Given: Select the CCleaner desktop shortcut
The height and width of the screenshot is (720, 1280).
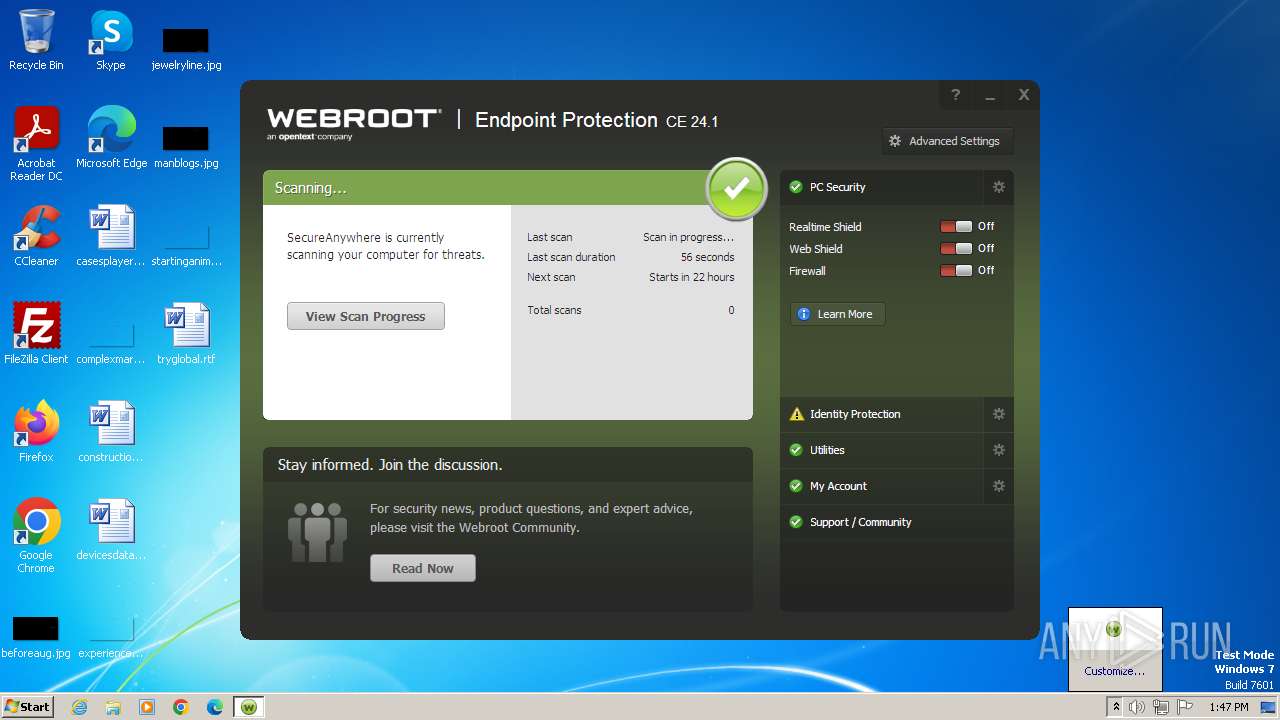Looking at the screenshot, I should [x=36, y=236].
